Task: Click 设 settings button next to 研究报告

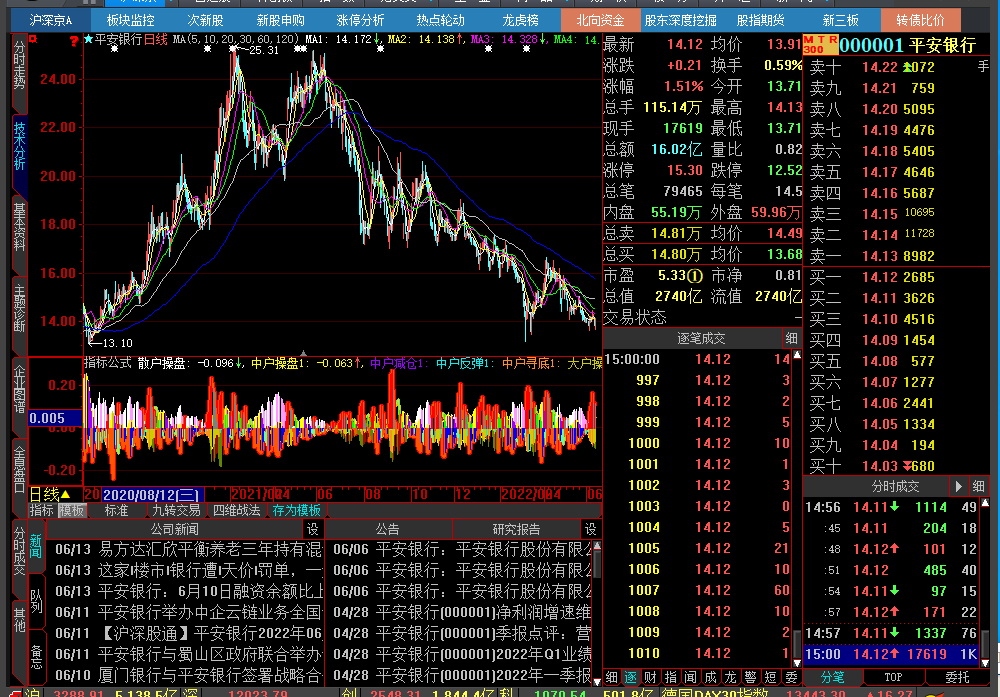Action: 591,529
